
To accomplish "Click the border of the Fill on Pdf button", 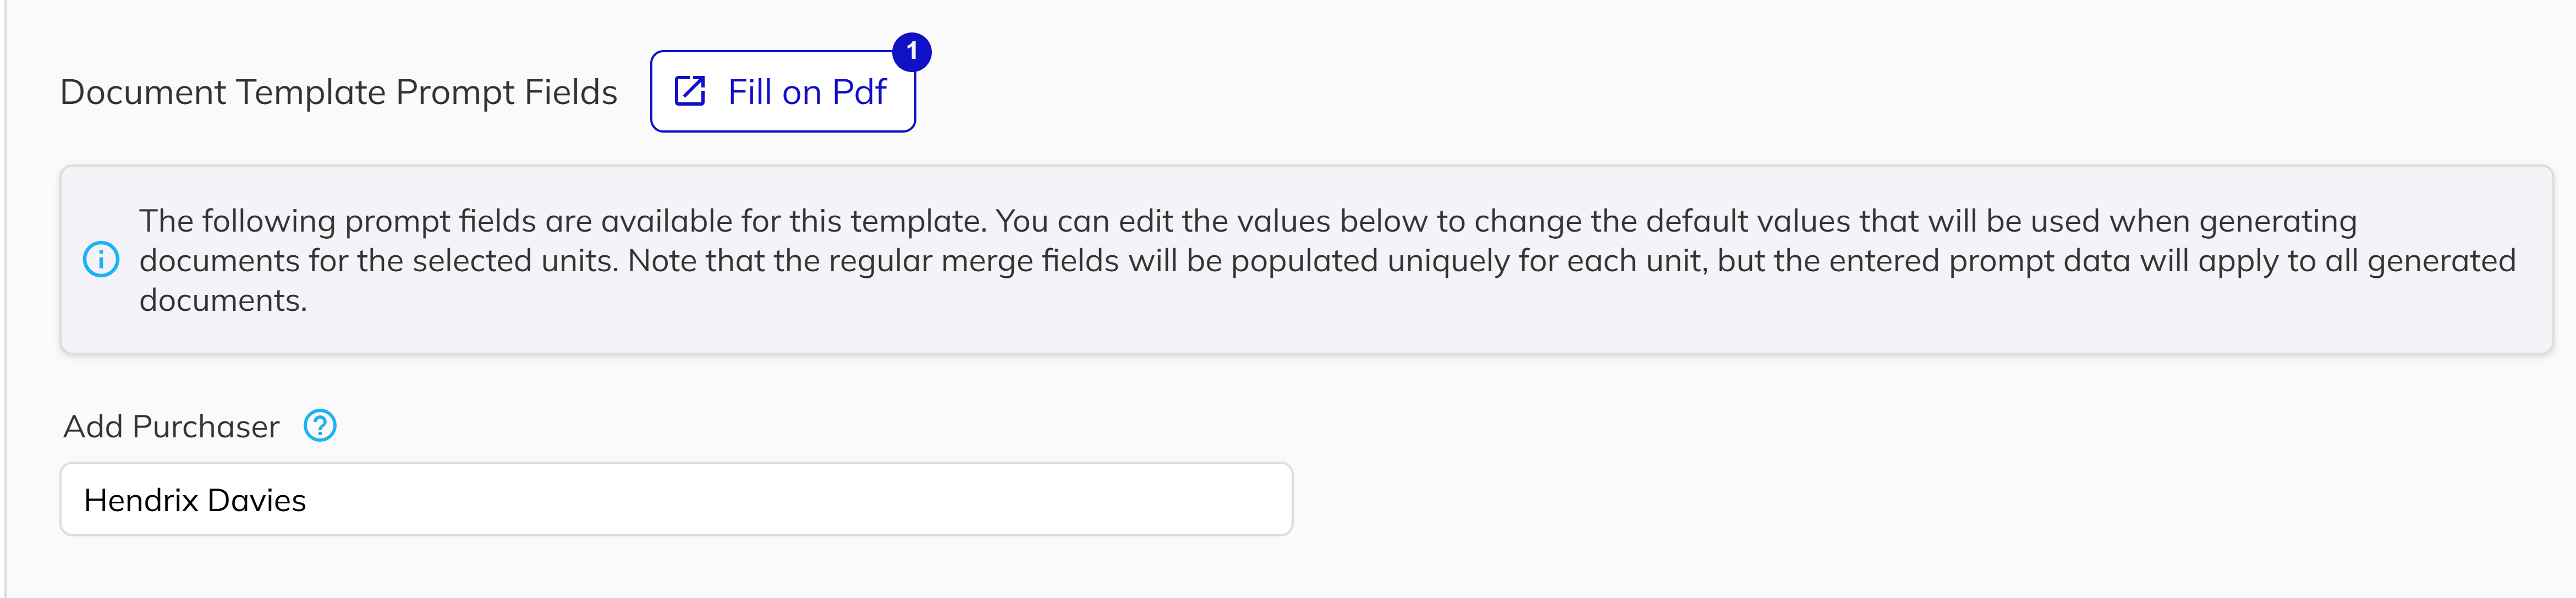I will click(783, 130).
